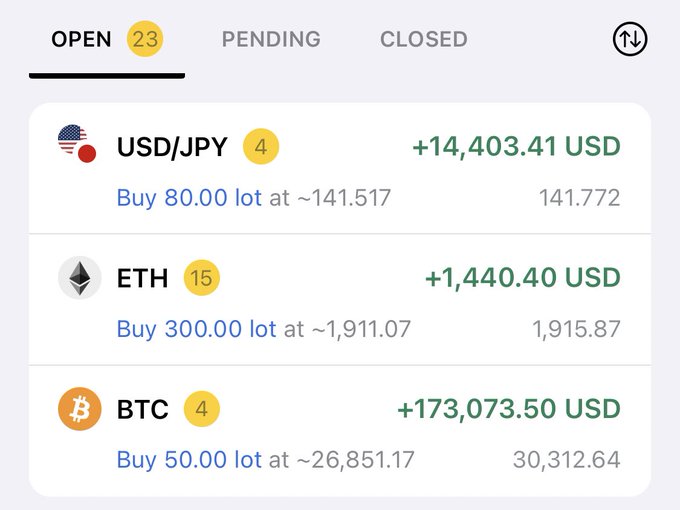Tap the ETH count badge 15
The width and height of the screenshot is (680, 510).
click(202, 278)
